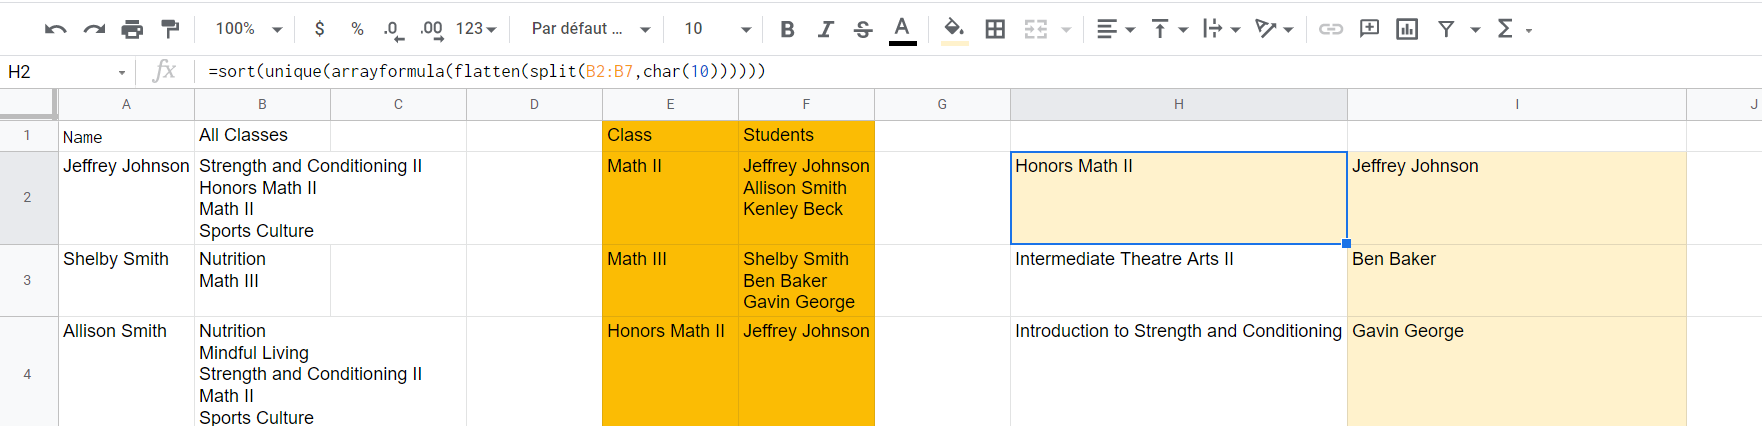Open the fill color picker
The width and height of the screenshot is (1762, 426).
click(954, 29)
